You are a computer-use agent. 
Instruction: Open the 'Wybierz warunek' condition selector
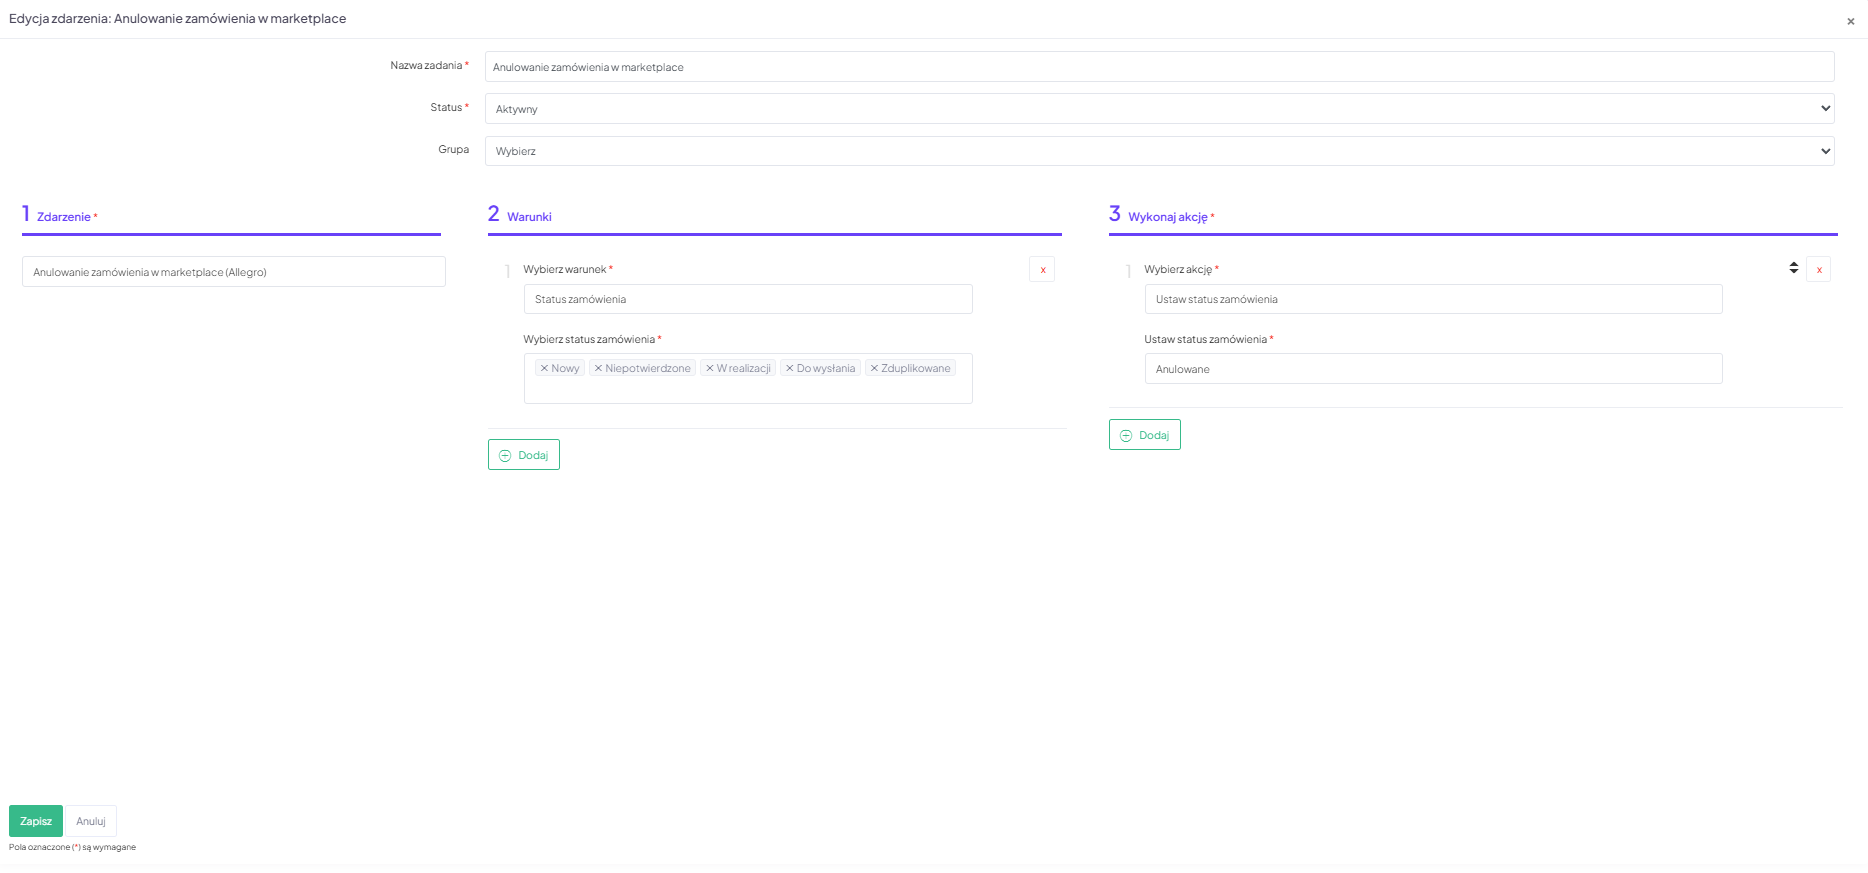click(x=747, y=299)
